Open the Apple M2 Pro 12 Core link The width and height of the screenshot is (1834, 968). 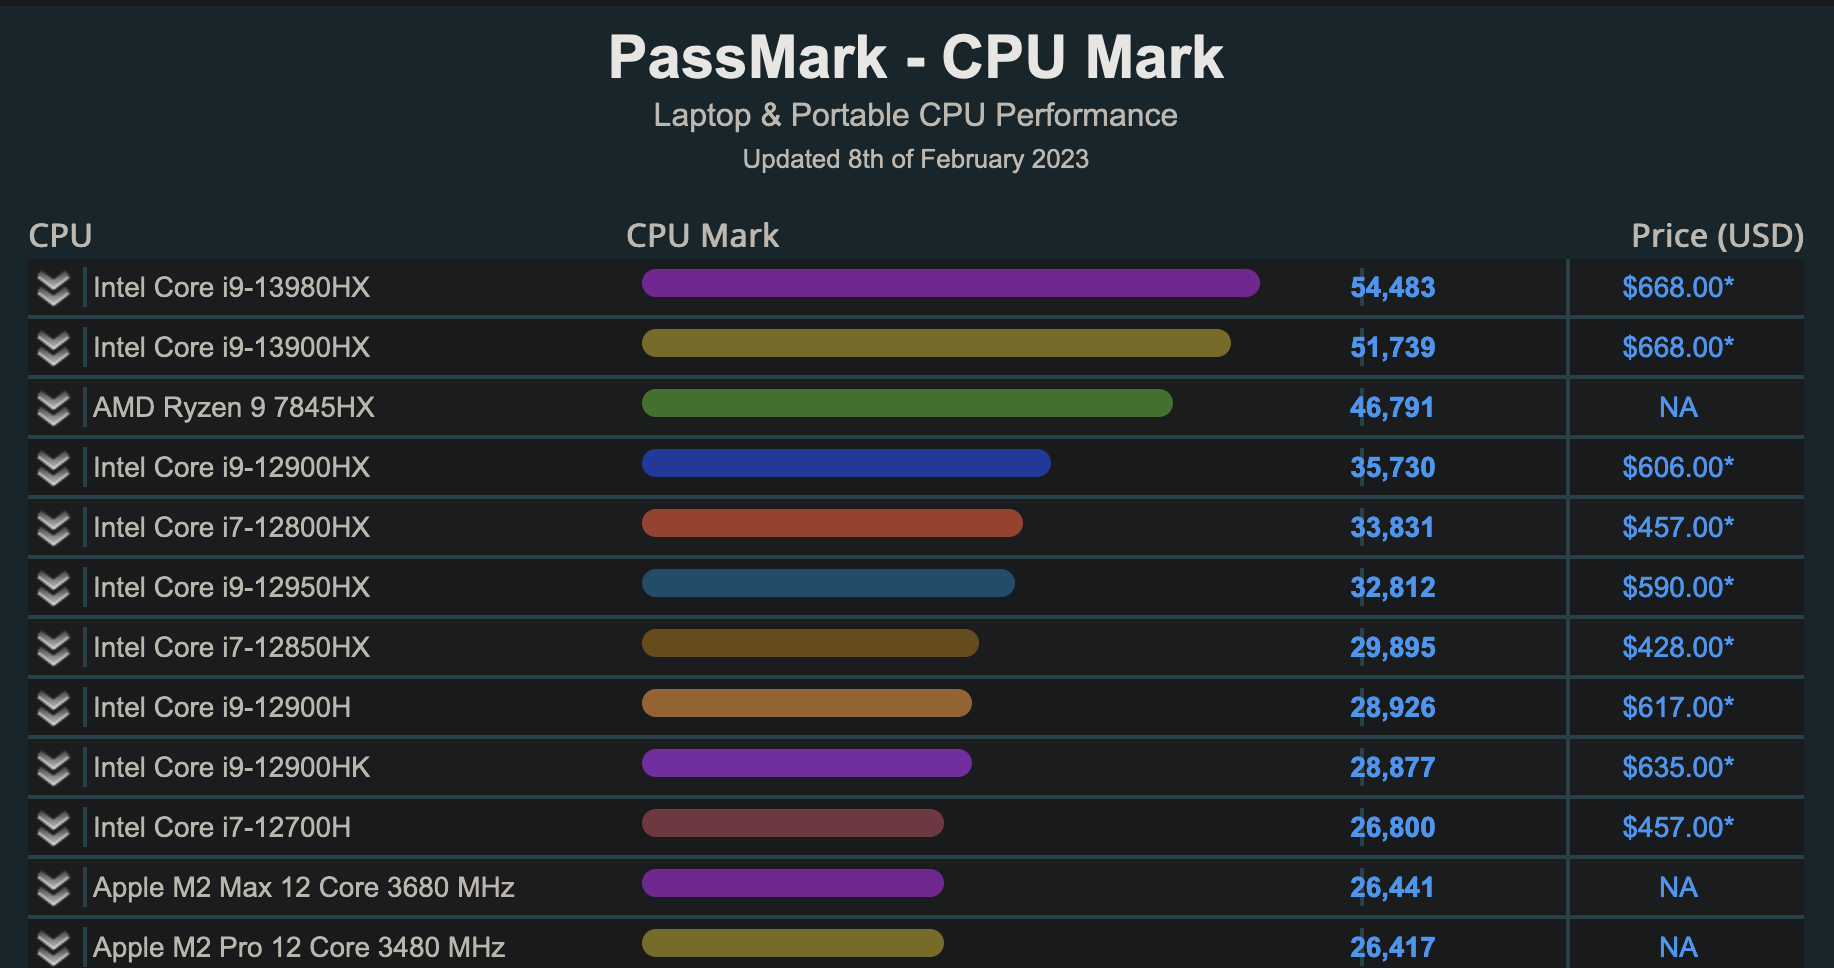coord(299,947)
